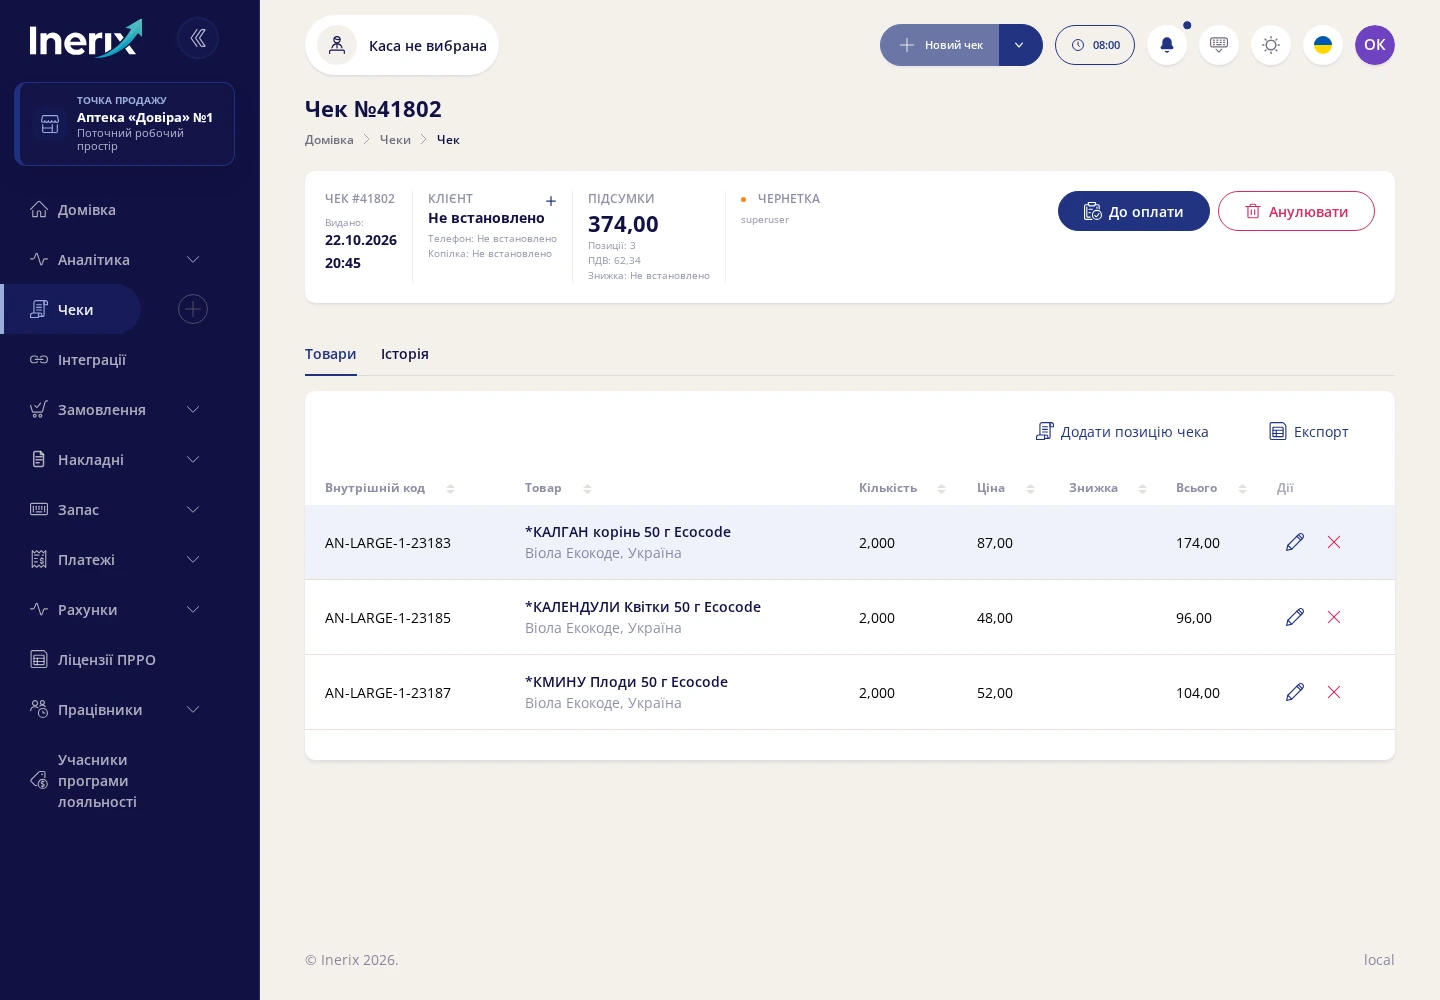Toggle light theme sun icon
Viewport: 1440px width, 1000px height.
[x=1271, y=45]
